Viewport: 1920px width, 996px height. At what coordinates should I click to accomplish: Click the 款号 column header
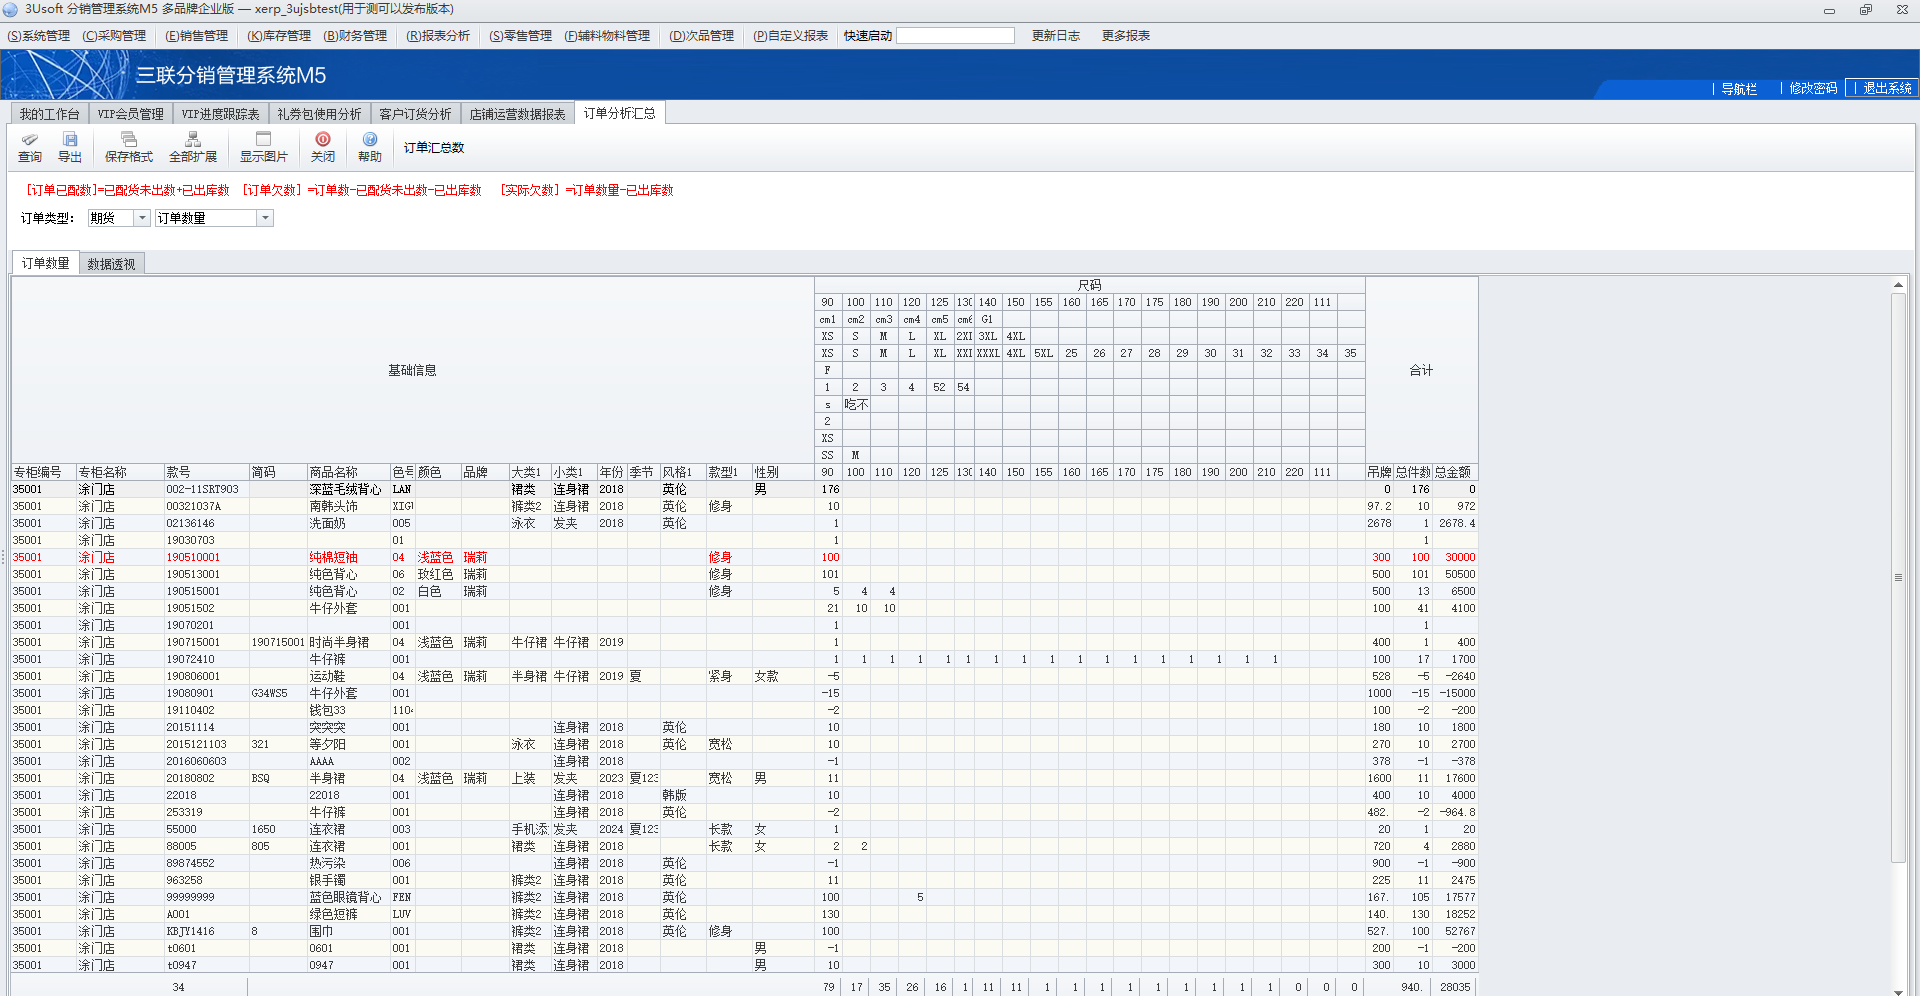tap(206, 472)
